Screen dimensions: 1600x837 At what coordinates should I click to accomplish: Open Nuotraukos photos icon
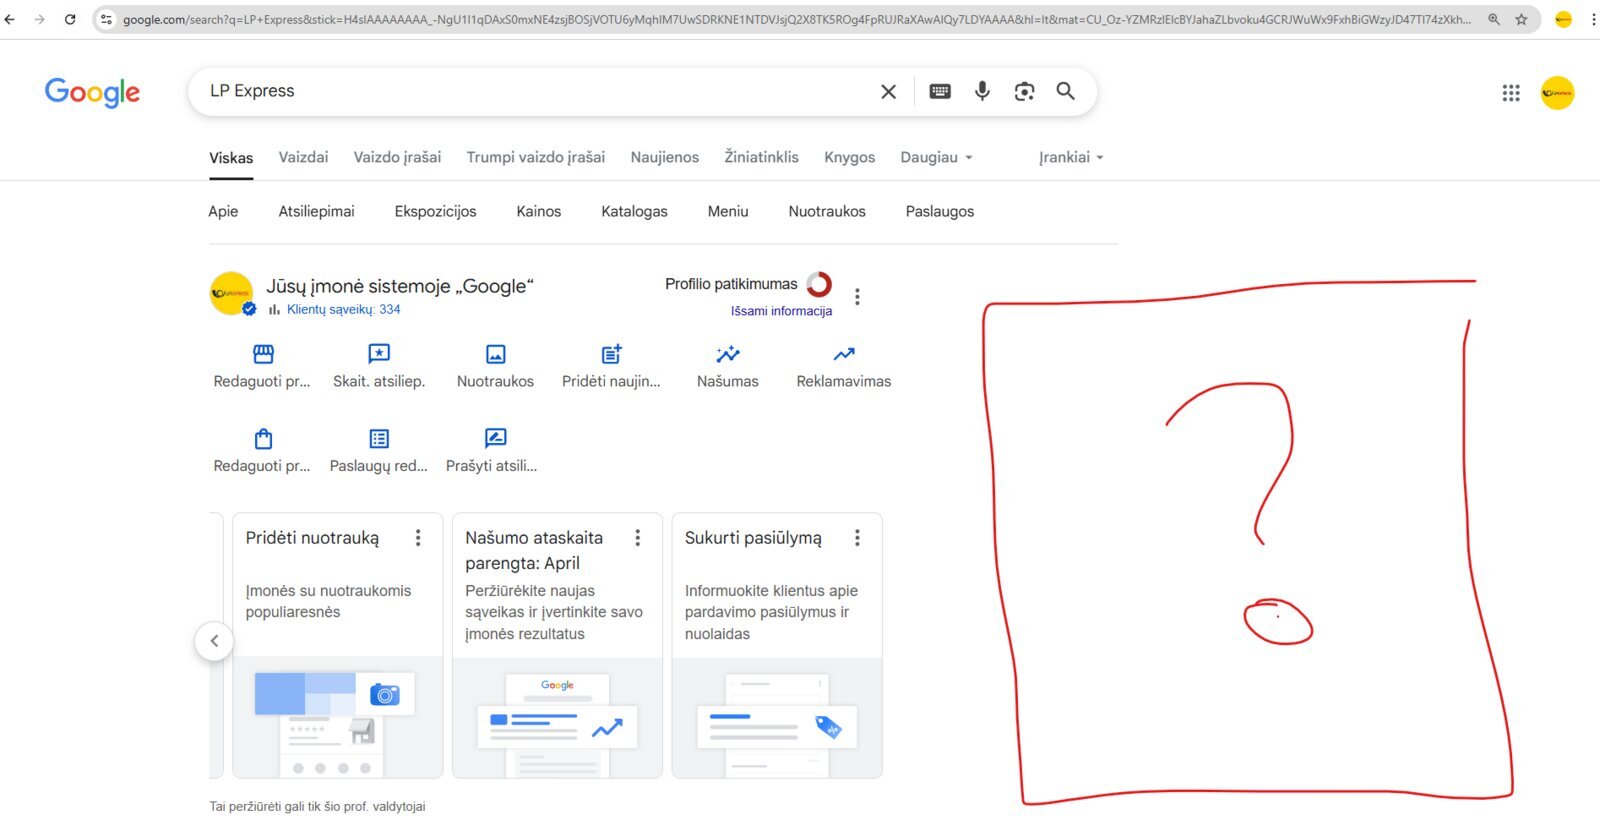[495, 354]
